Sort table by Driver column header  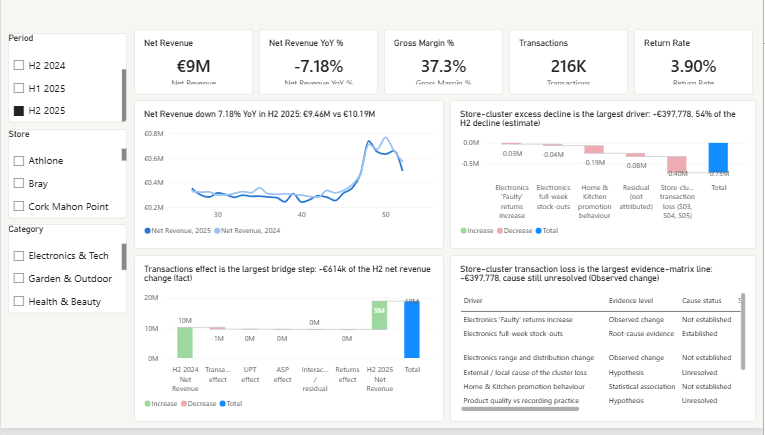[x=473, y=300]
